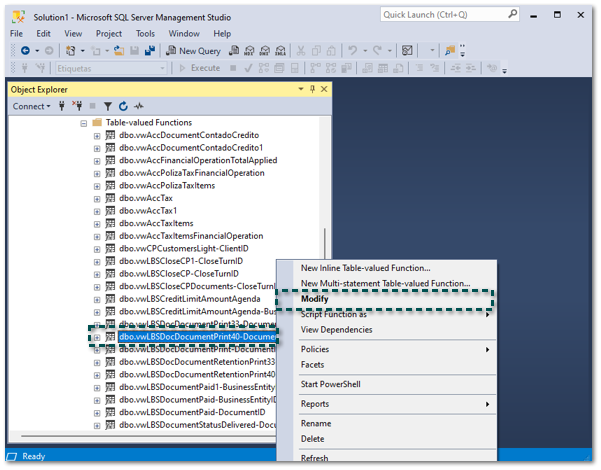Image resolution: width=601 pixels, height=470 pixels.
Task: Open the Etiquetas database combo box
Action: [111, 69]
